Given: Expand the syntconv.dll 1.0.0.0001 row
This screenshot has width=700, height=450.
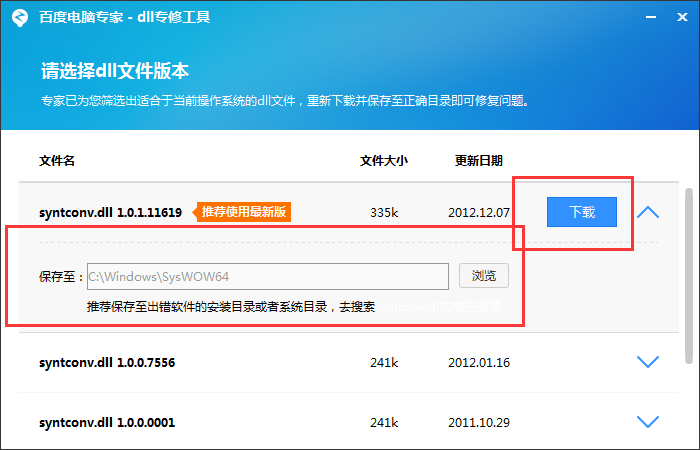Looking at the screenshot, I should click(x=648, y=421).
